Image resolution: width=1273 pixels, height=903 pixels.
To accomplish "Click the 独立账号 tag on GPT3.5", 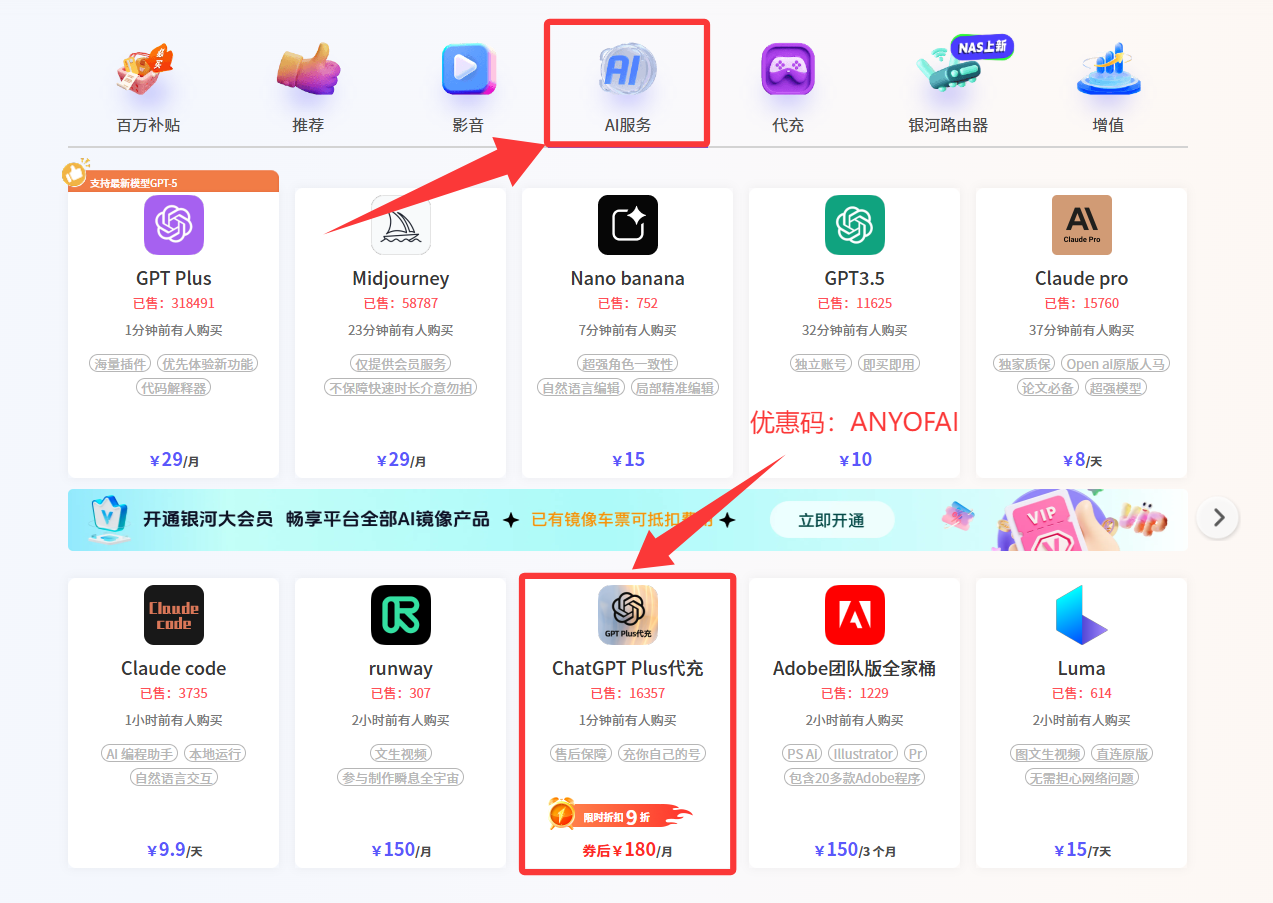I will pos(820,364).
